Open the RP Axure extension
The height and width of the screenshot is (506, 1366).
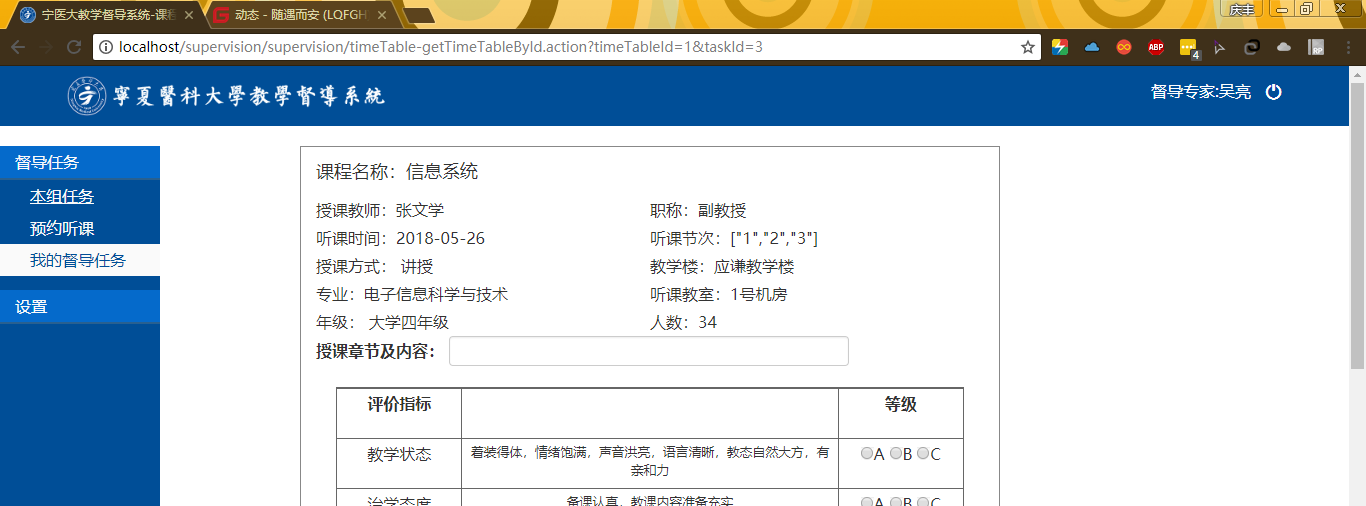pyautogui.click(x=1316, y=47)
